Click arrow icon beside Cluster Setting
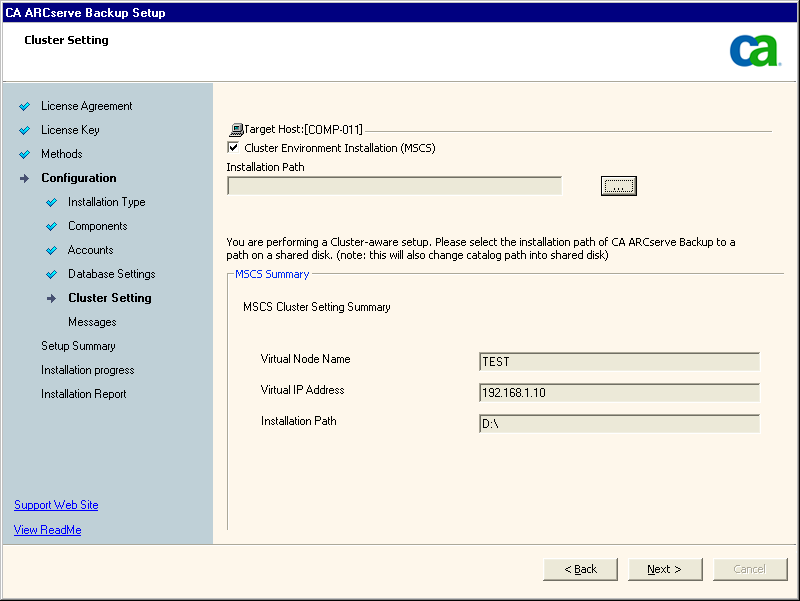 [52, 298]
